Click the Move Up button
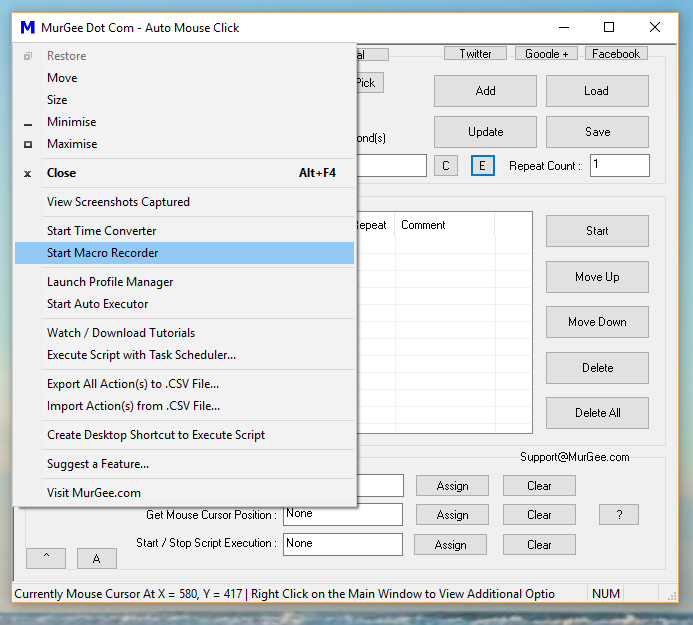This screenshot has height=625, width=693. [597, 277]
